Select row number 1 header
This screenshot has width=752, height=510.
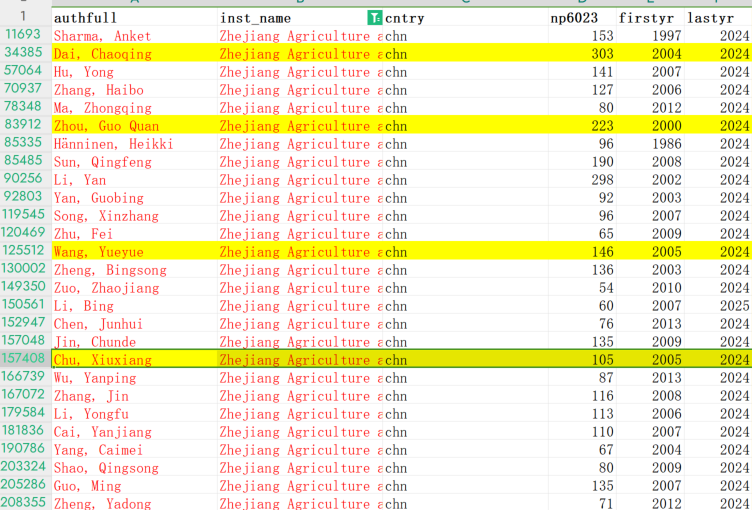[x=24, y=18]
